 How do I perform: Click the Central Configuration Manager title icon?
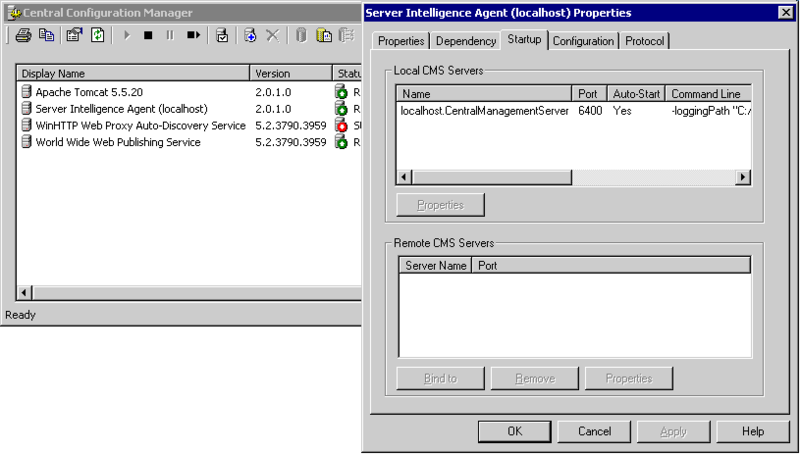click(x=14, y=13)
